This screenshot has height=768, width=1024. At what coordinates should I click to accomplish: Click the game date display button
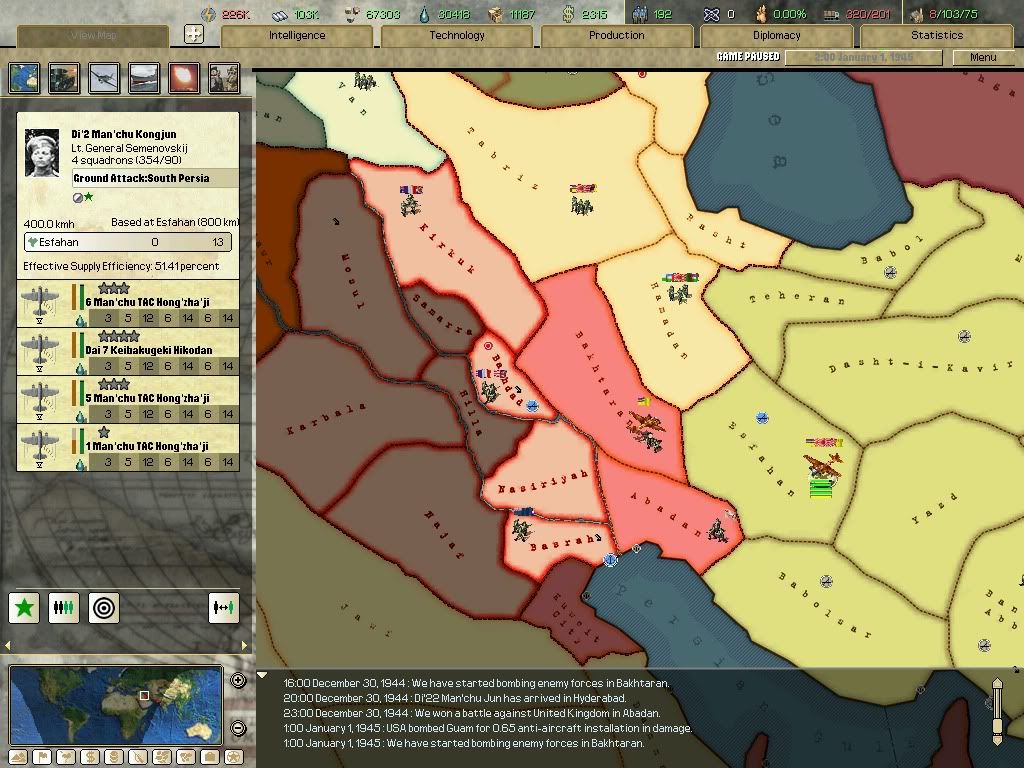[x=863, y=57]
